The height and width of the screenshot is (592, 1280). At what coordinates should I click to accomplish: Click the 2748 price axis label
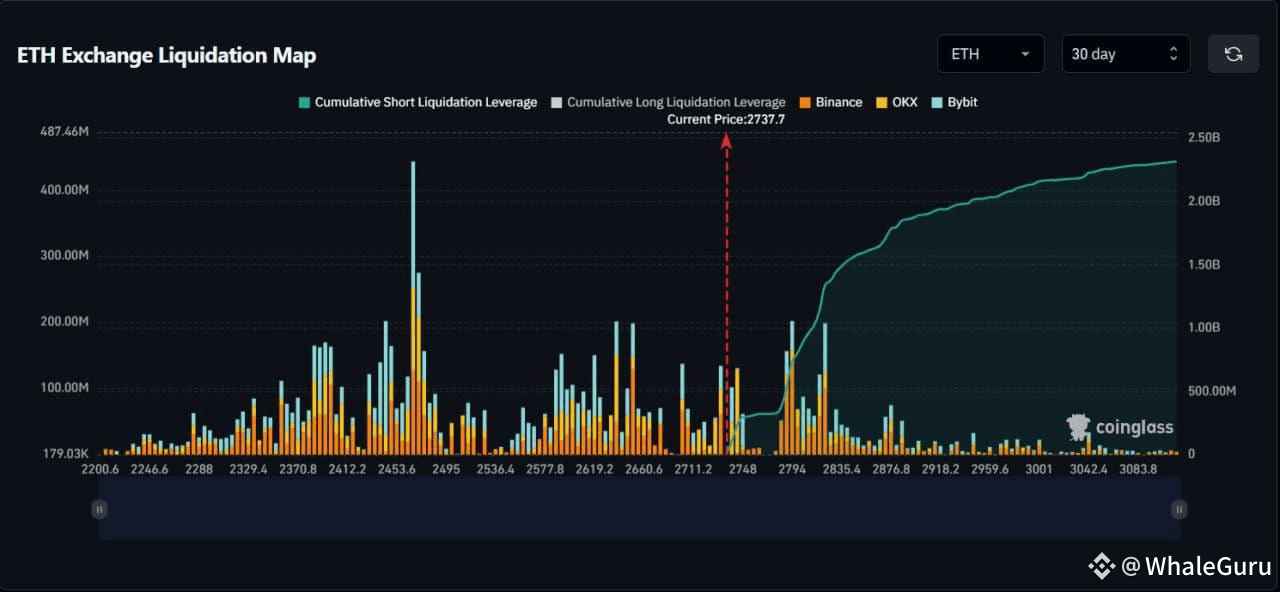pyautogui.click(x=743, y=469)
